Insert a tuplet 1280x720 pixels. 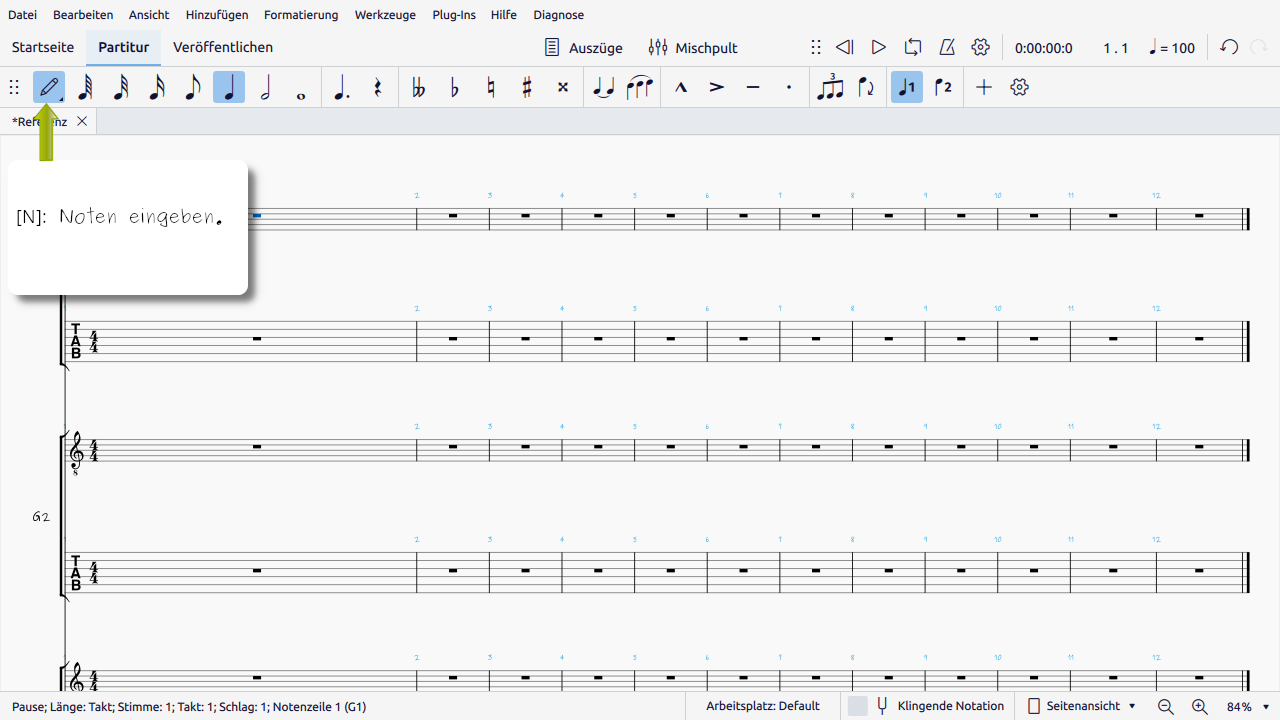(830, 87)
